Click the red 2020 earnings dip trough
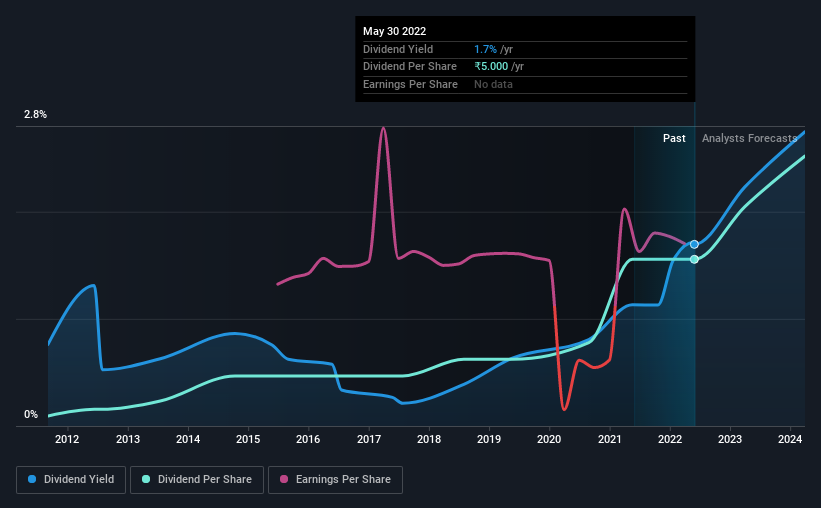The image size is (821, 508). 564,409
